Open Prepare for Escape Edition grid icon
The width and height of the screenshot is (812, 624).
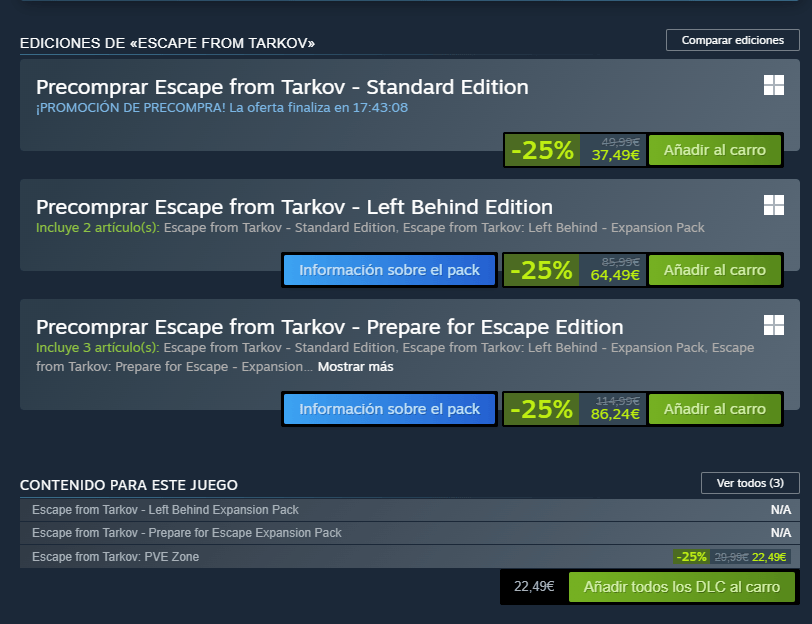tap(774, 324)
